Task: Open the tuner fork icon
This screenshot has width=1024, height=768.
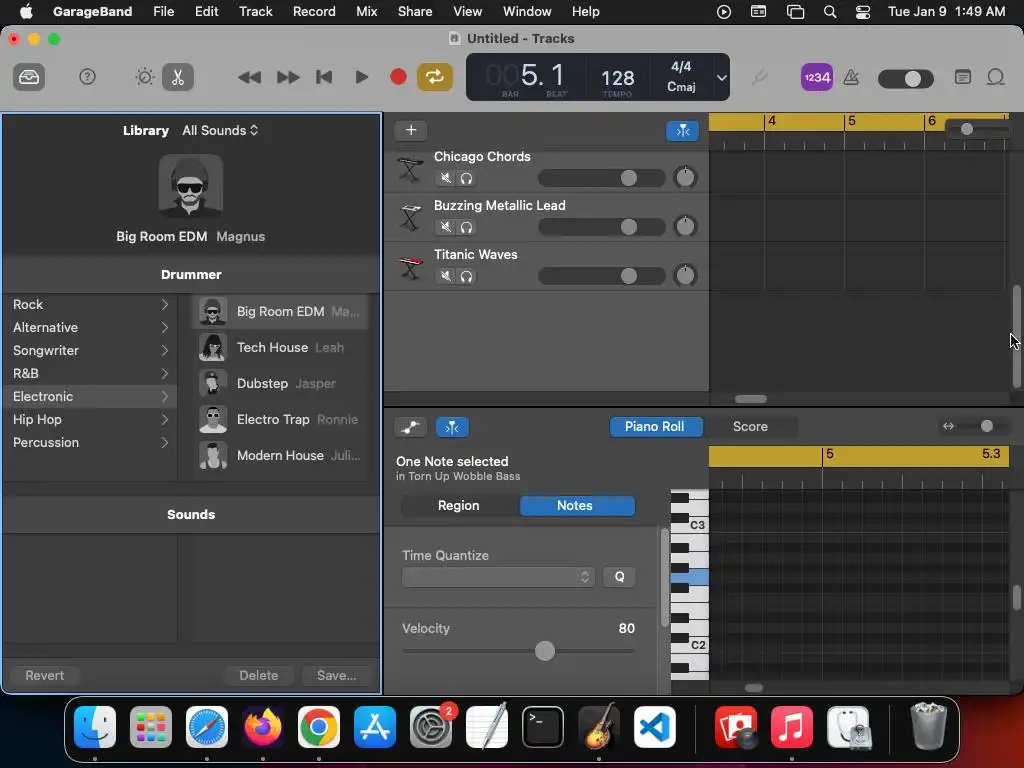Action: click(x=758, y=78)
